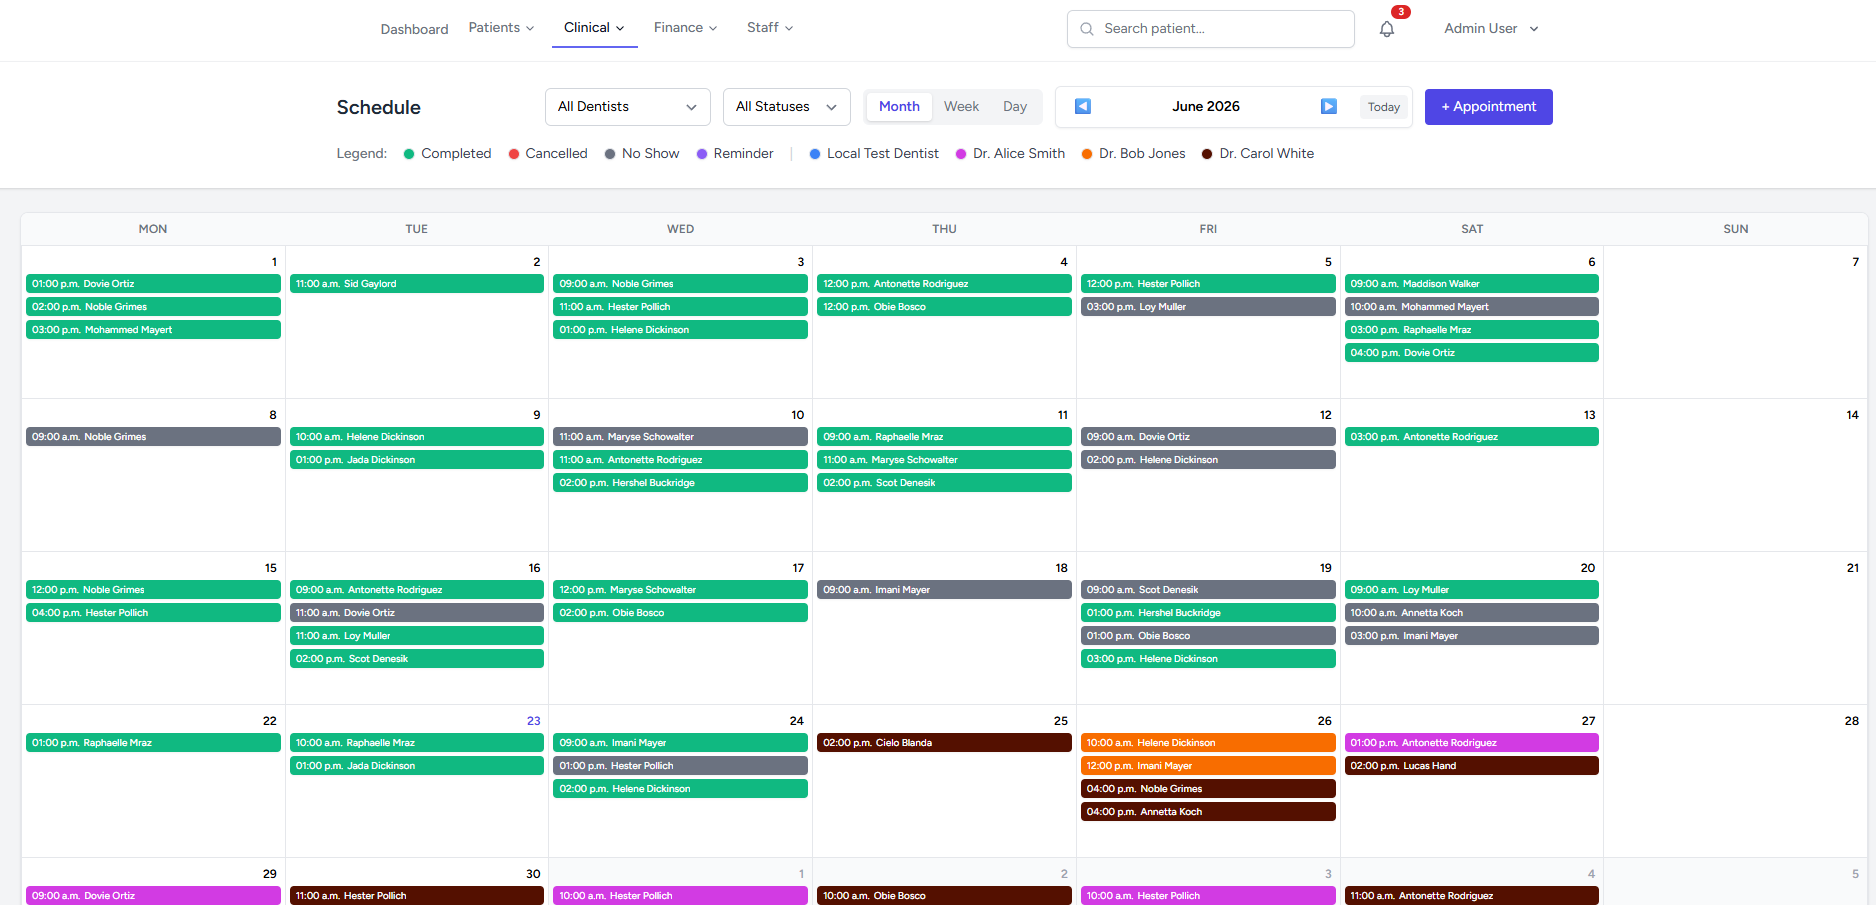Click the No Show legend entry
The height and width of the screenshot is (905, 1876).
pos(642,154)
